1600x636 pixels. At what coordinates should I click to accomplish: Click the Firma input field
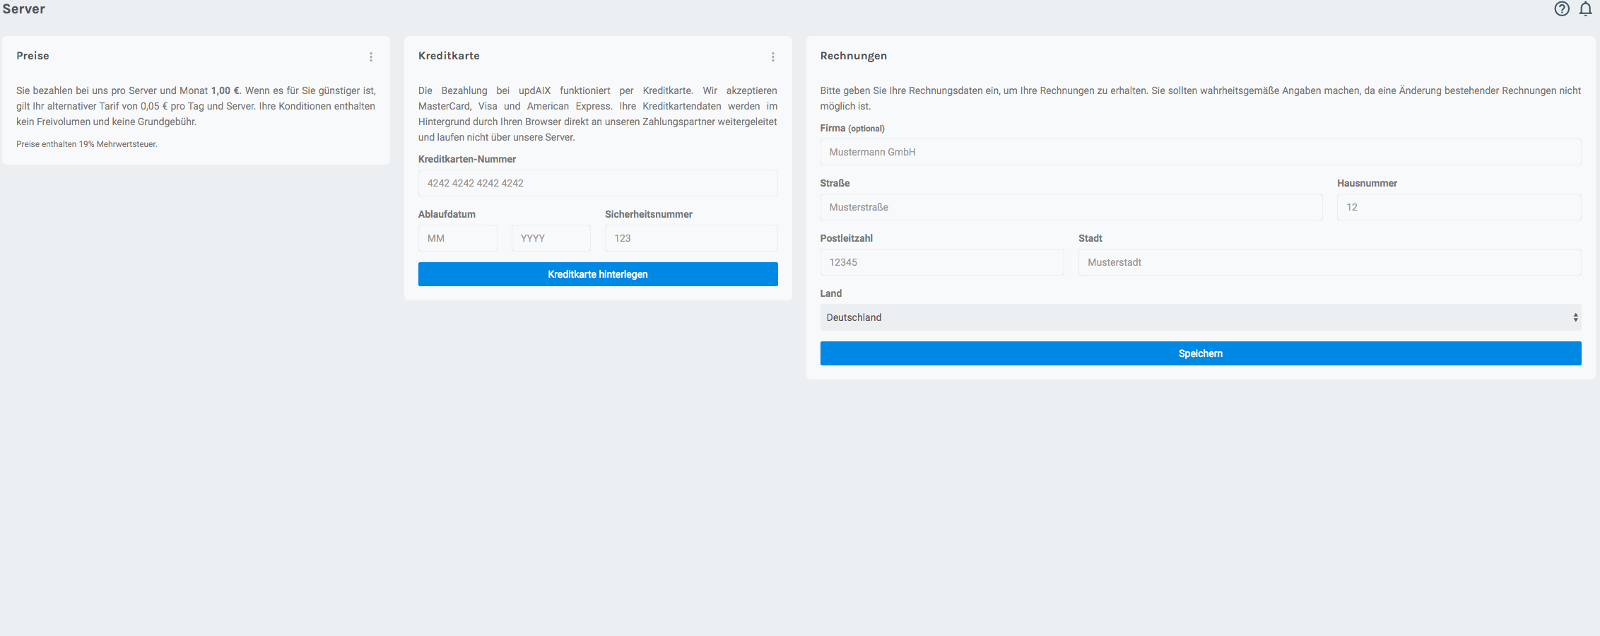(x=1200, y=152)
